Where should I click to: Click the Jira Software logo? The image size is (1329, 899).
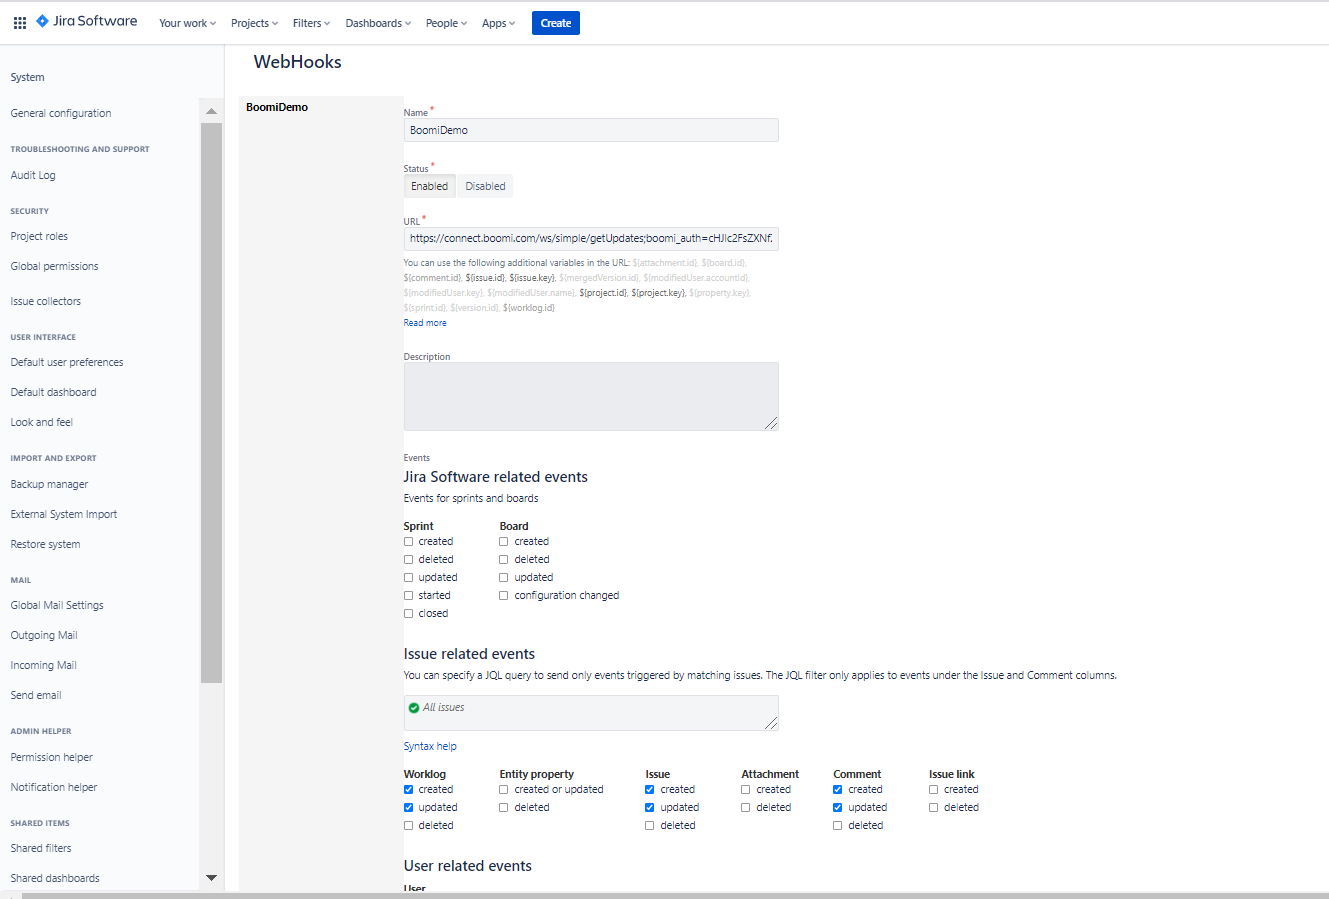coord(86,20)
